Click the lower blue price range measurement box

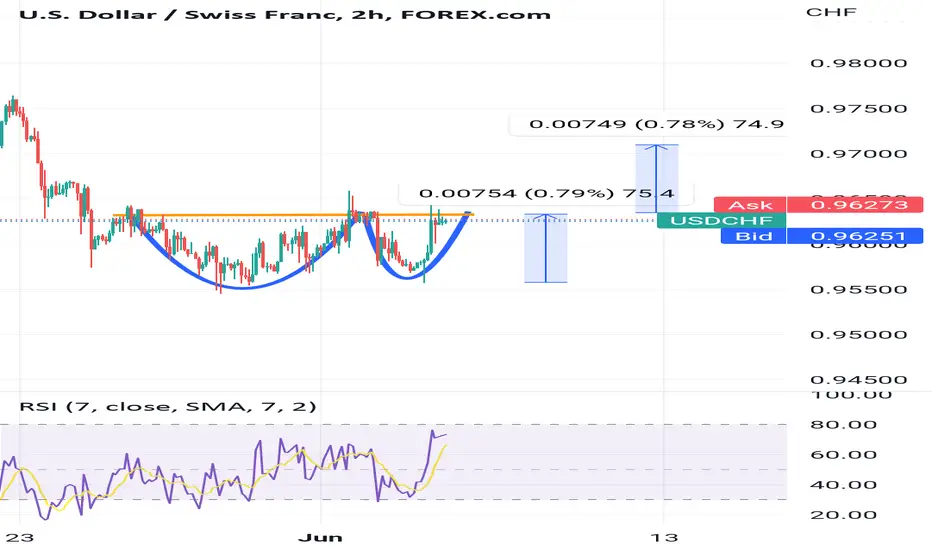(546, 248)
